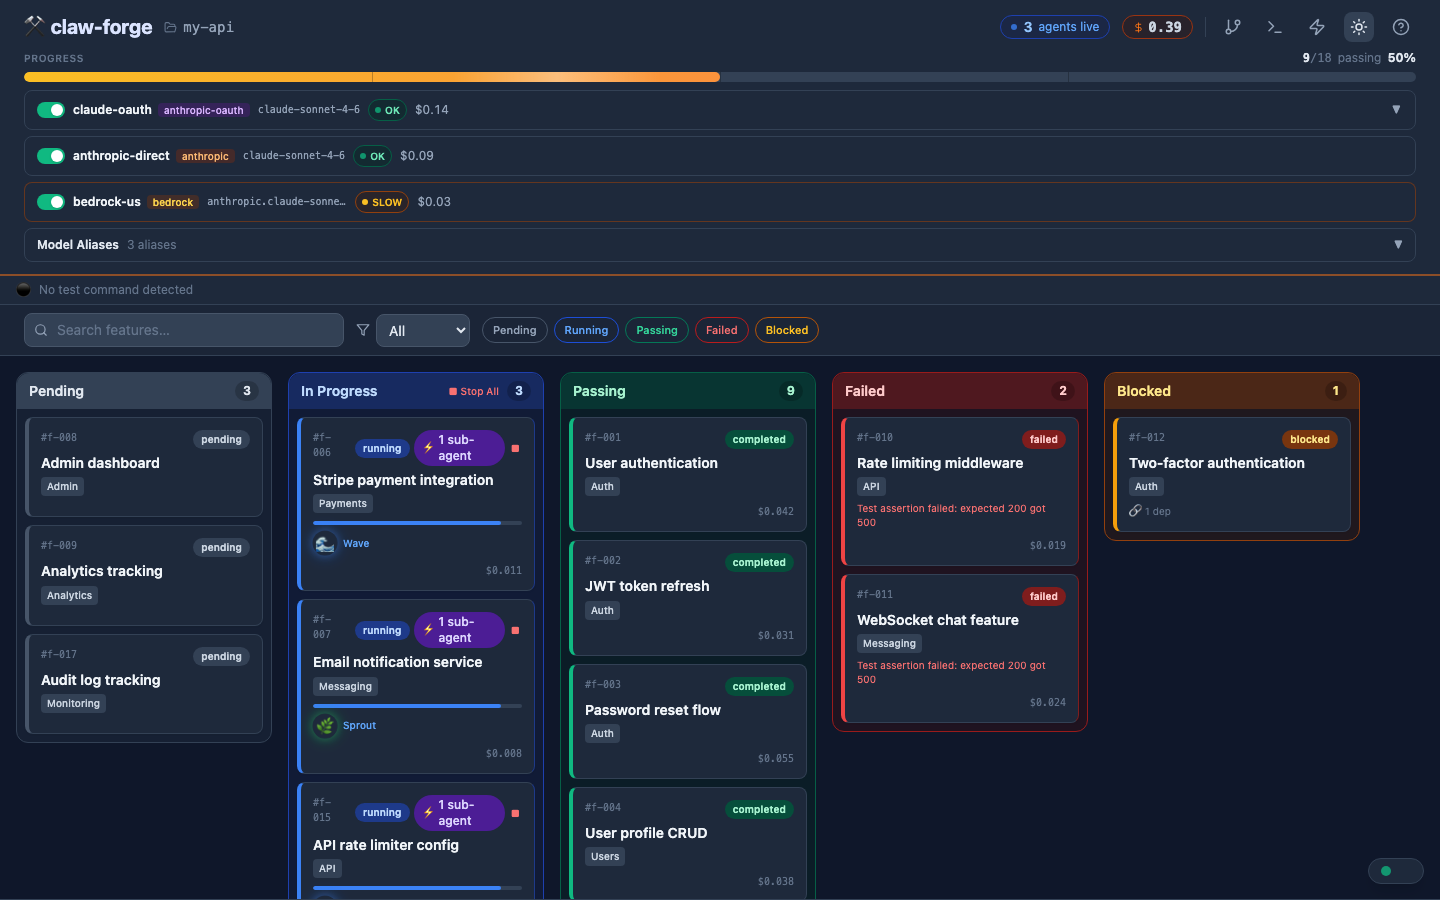The height and width of the screenshot is (900, 1440).
Task: Click the 3 agents live badge
Action: pos(1055,27)
